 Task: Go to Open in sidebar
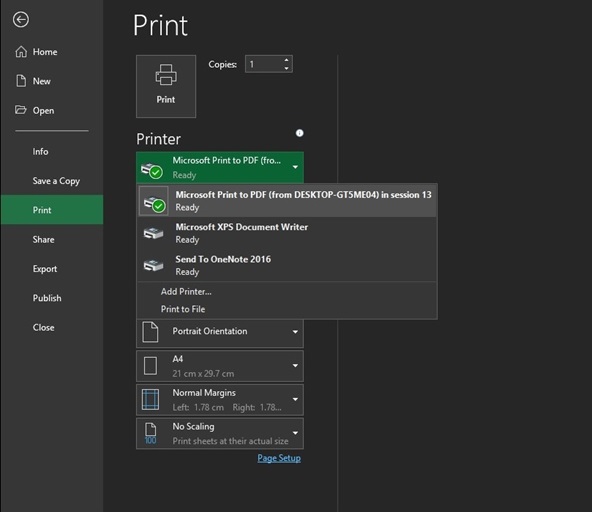pyautogui.click(x=52, y=111)
